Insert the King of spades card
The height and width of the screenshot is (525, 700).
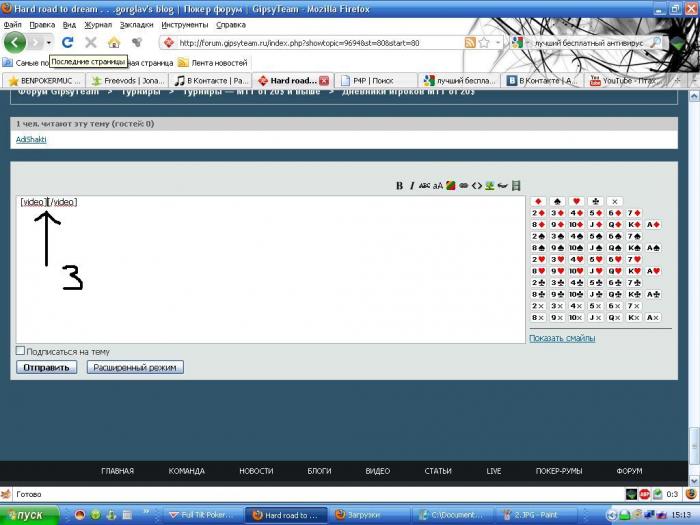[x=634, y=248]
